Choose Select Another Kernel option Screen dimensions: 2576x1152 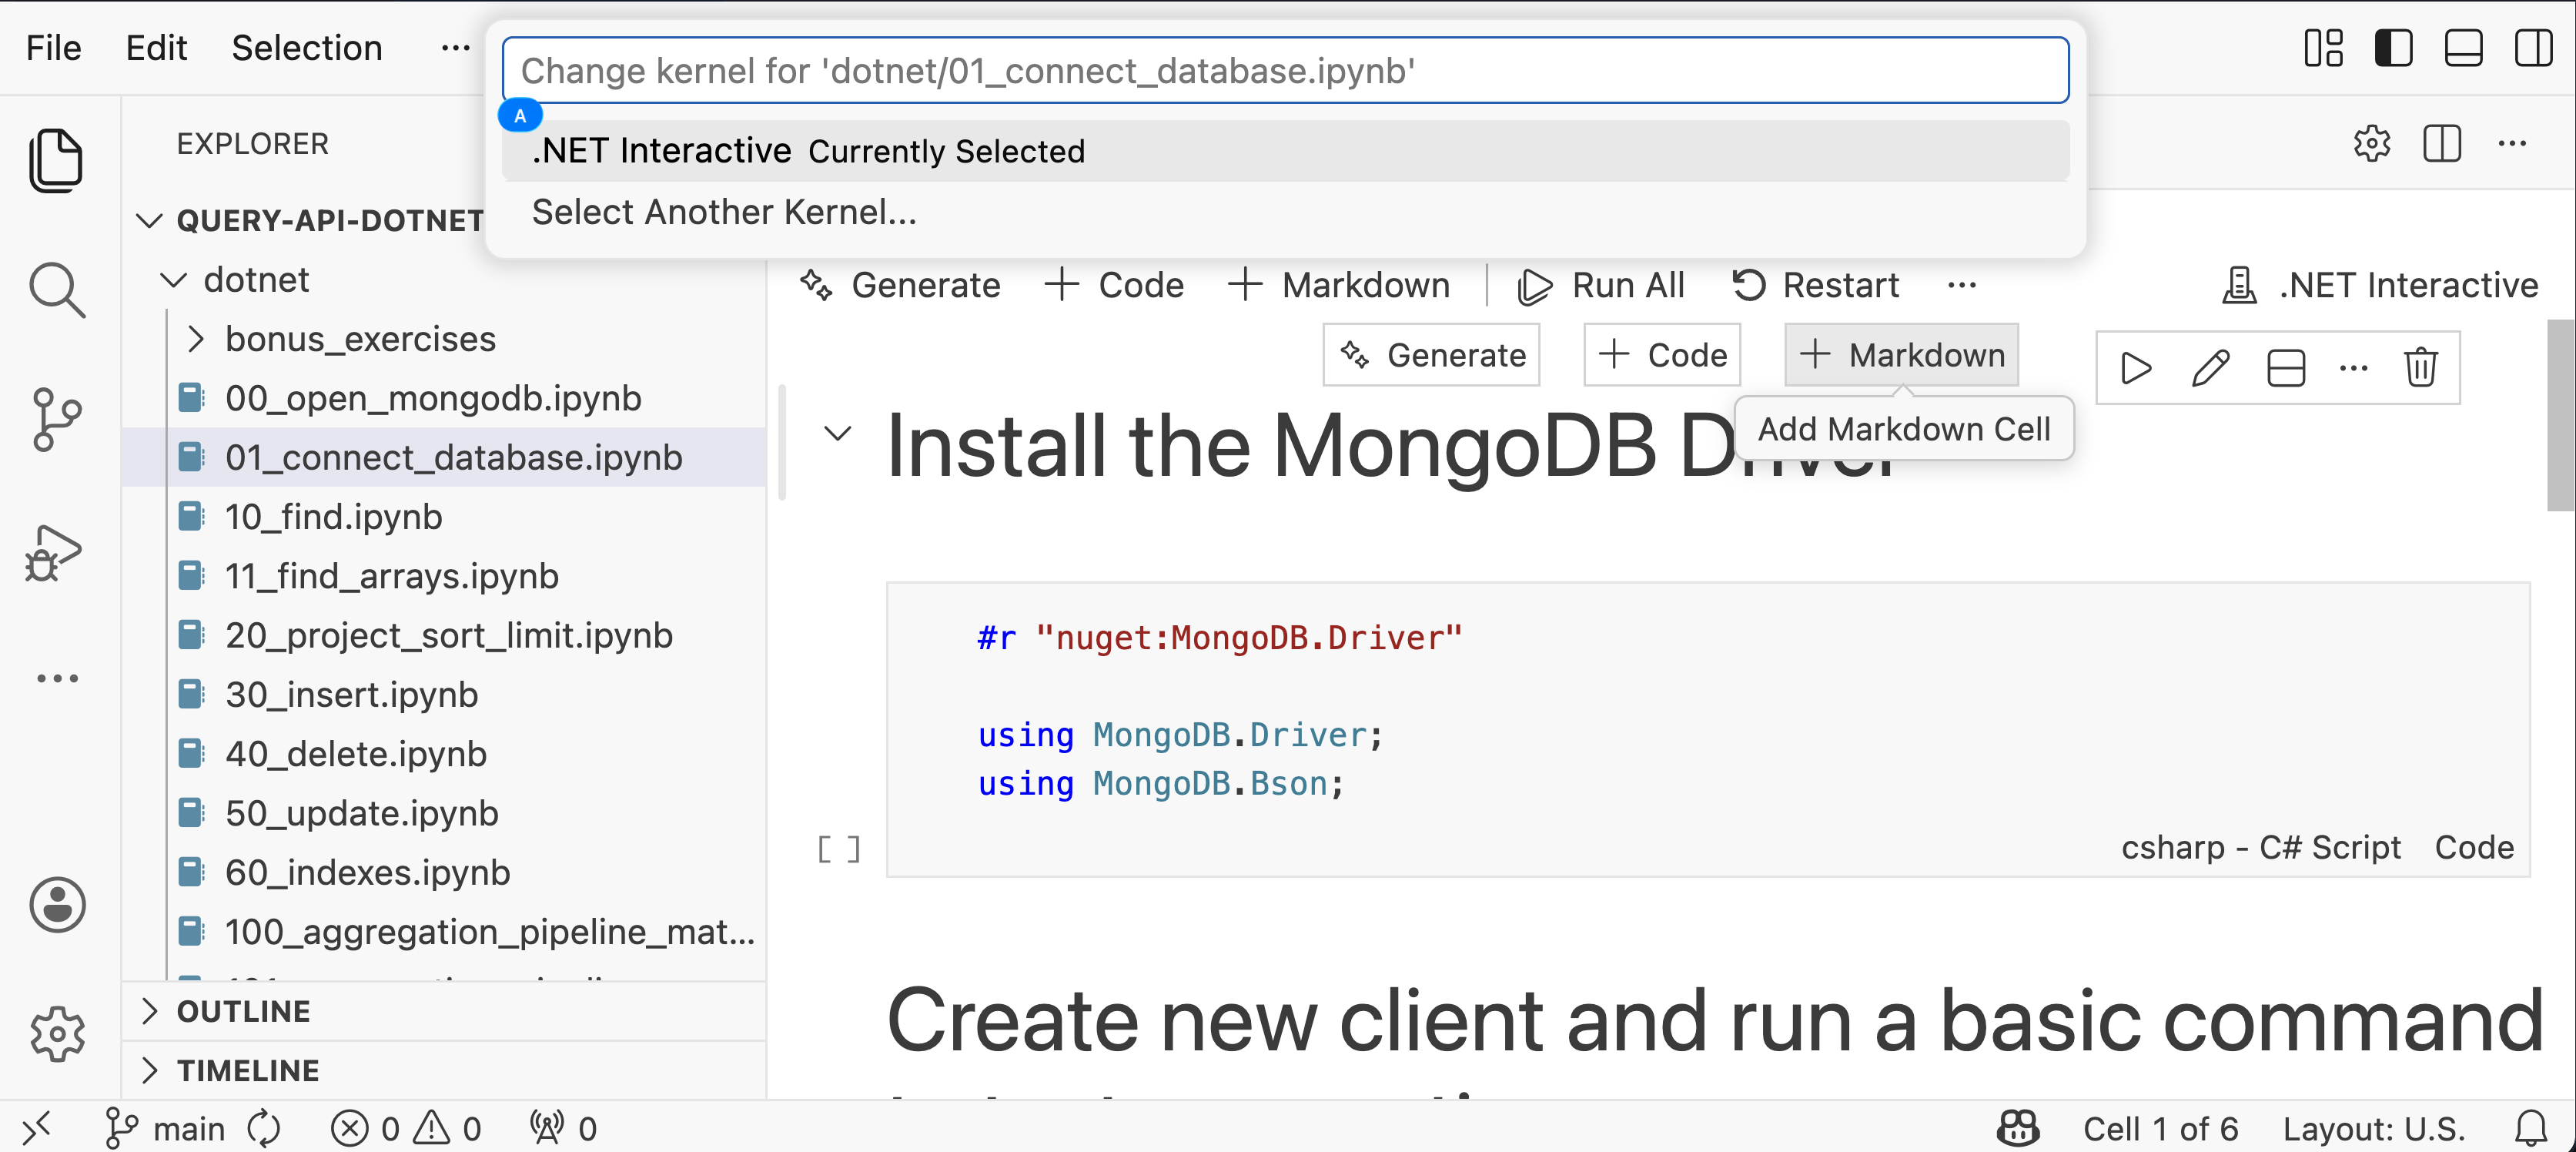(724, 213)
